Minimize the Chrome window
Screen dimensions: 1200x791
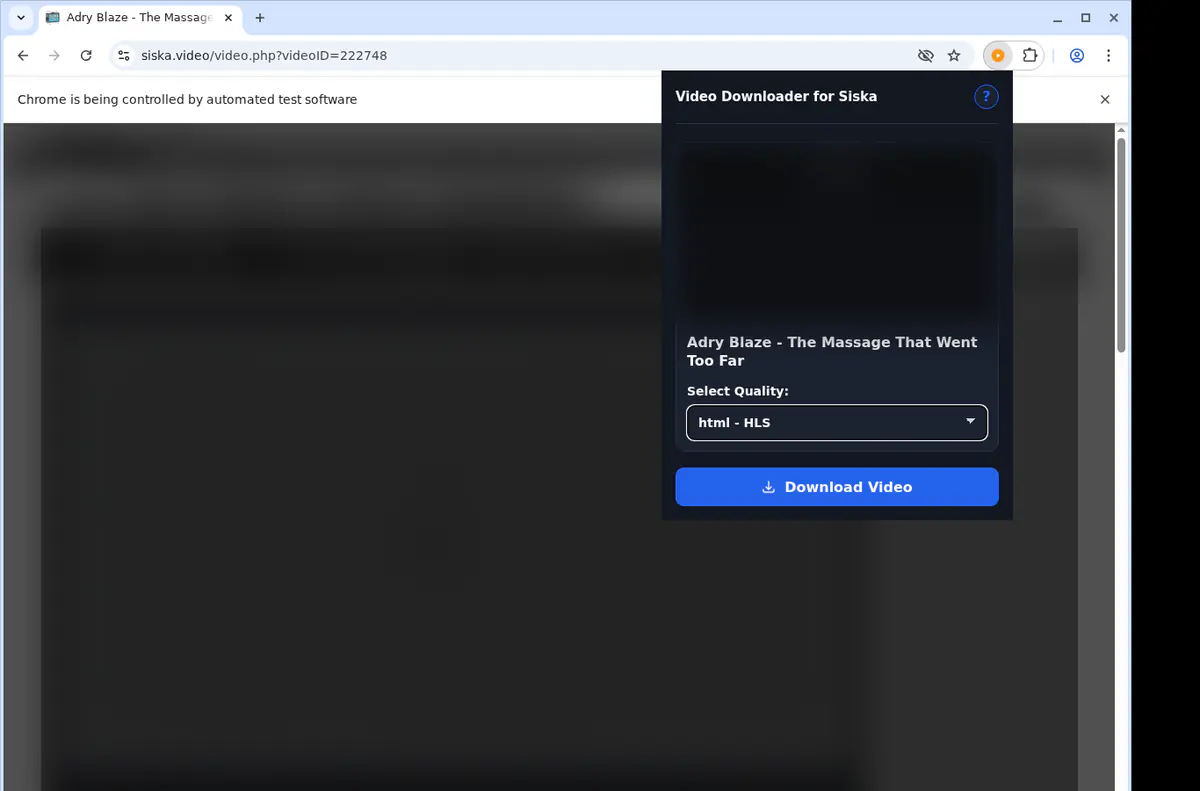[x=1058, y=18]
